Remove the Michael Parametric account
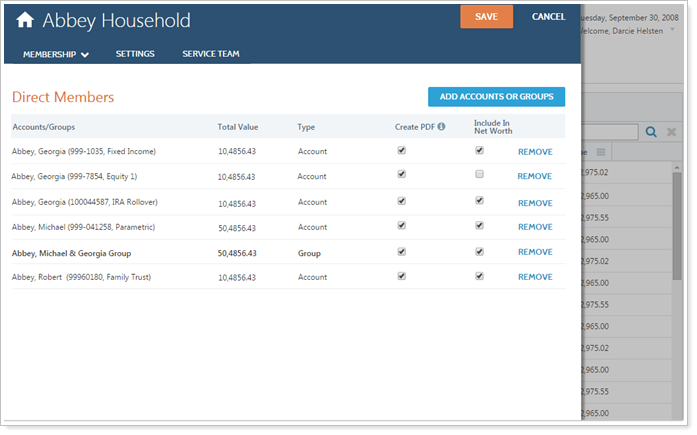The height and width of the screenshot is (435, 697). point(534,227)
